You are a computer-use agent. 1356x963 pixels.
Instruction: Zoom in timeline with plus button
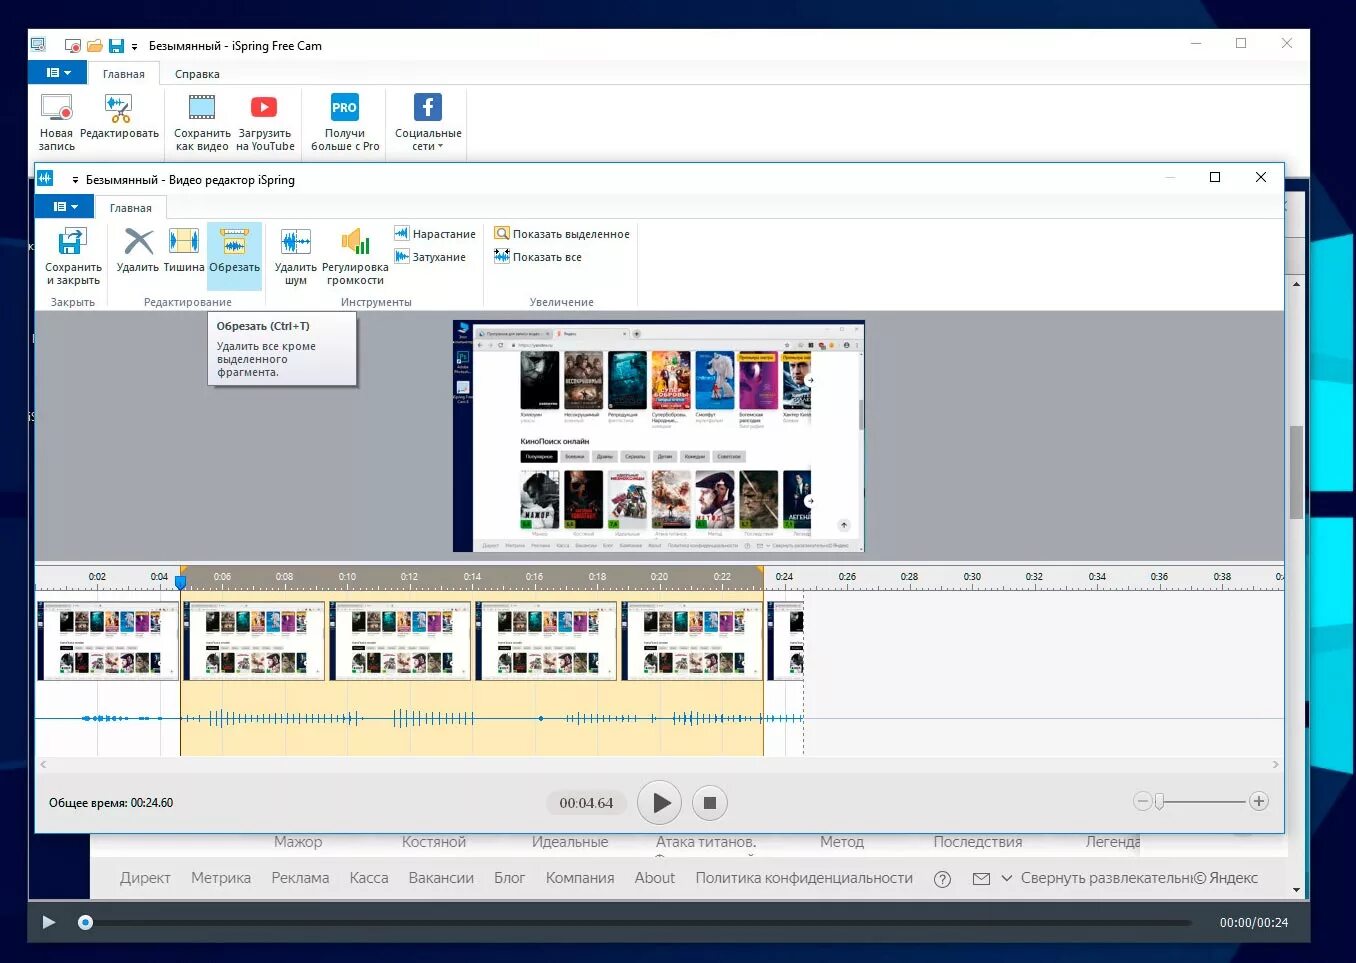1259,801
